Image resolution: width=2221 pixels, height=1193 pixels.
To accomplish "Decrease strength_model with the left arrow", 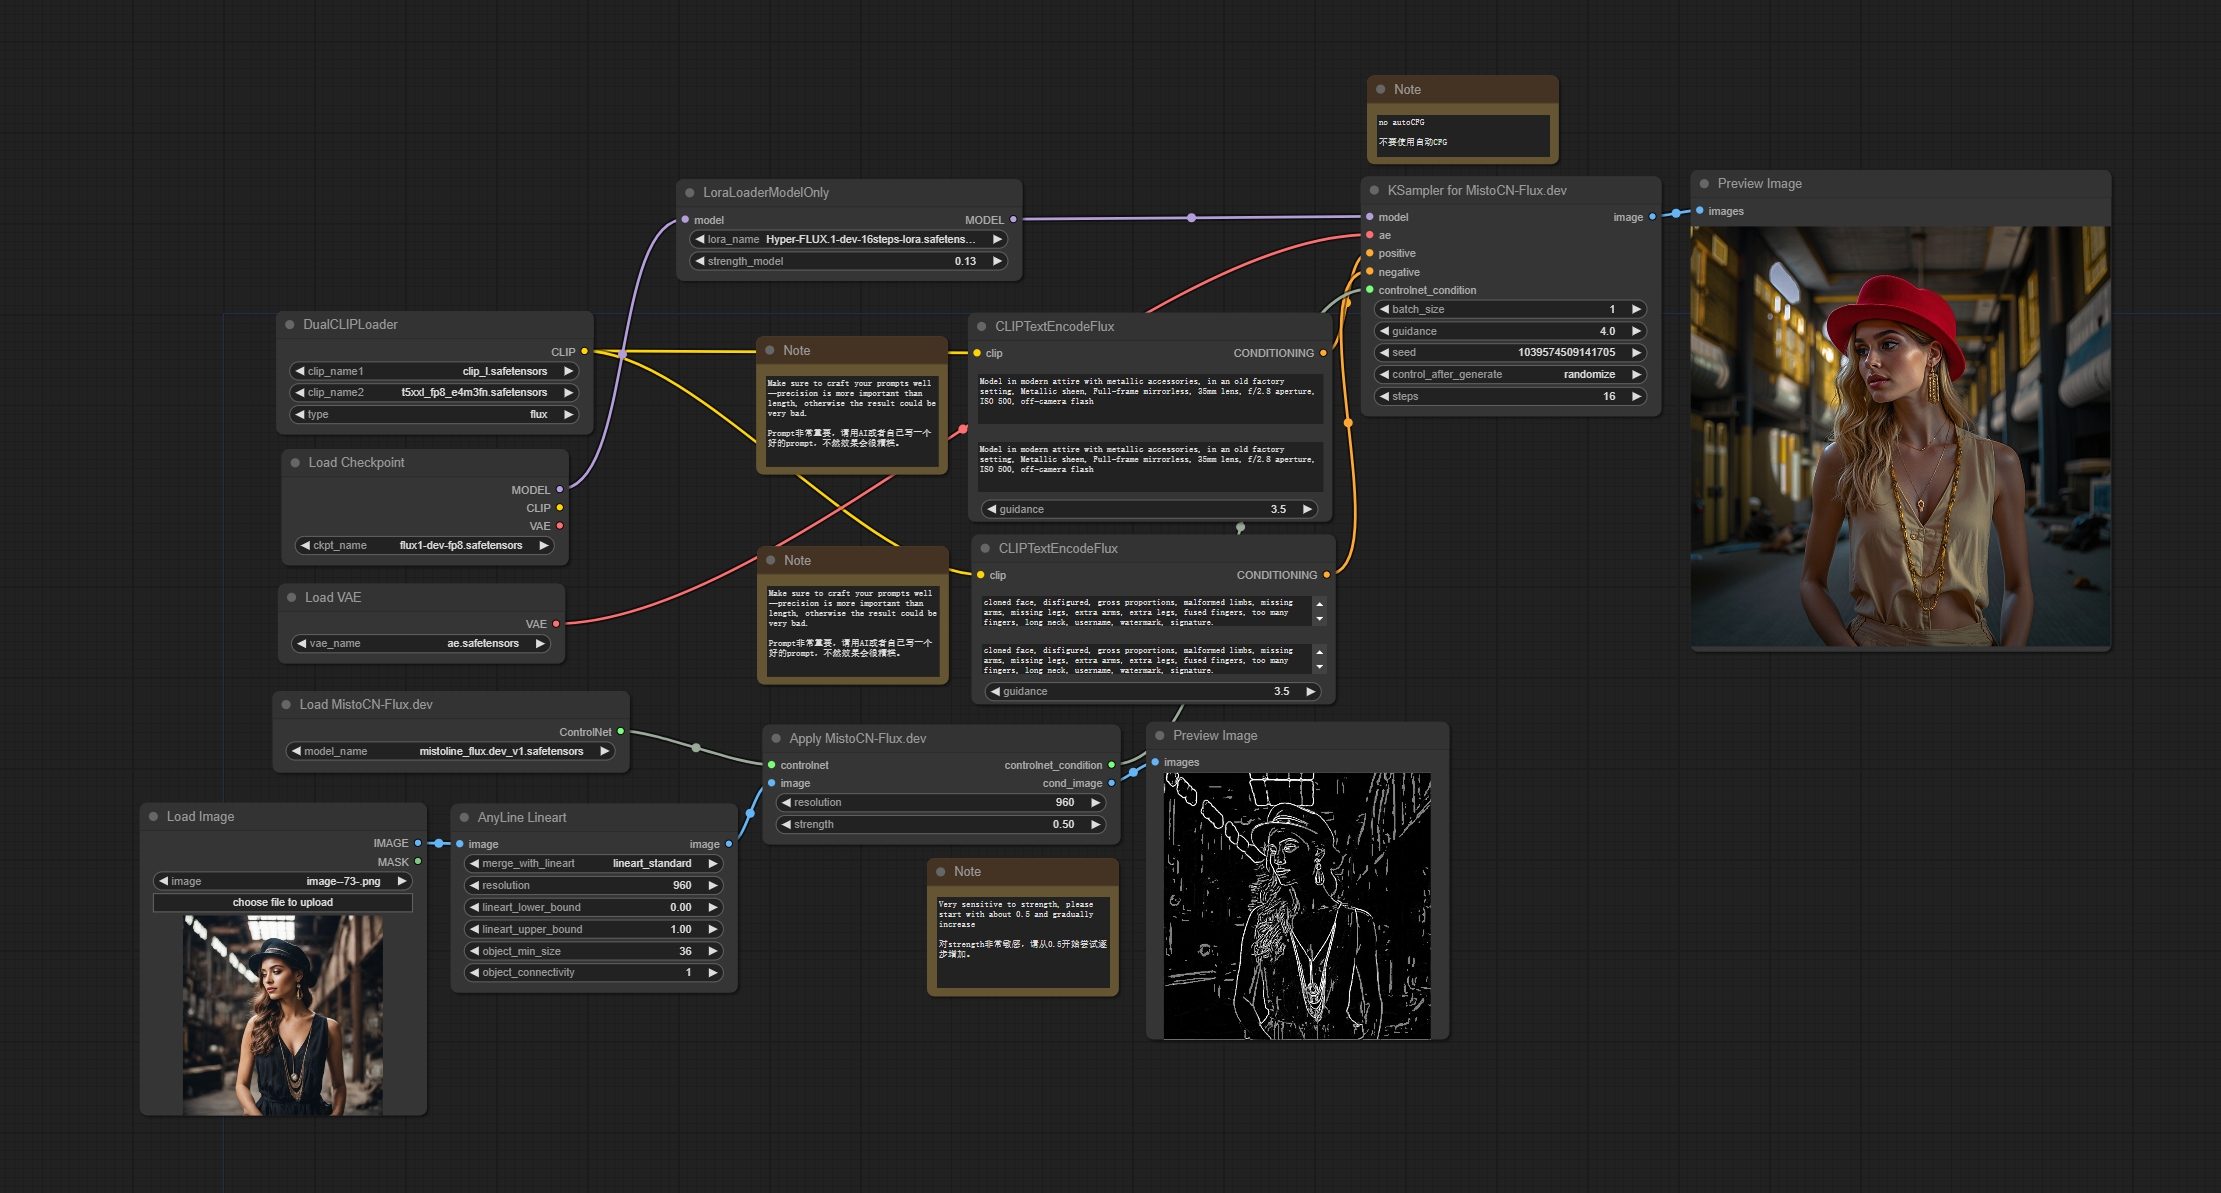I will 700,261.
